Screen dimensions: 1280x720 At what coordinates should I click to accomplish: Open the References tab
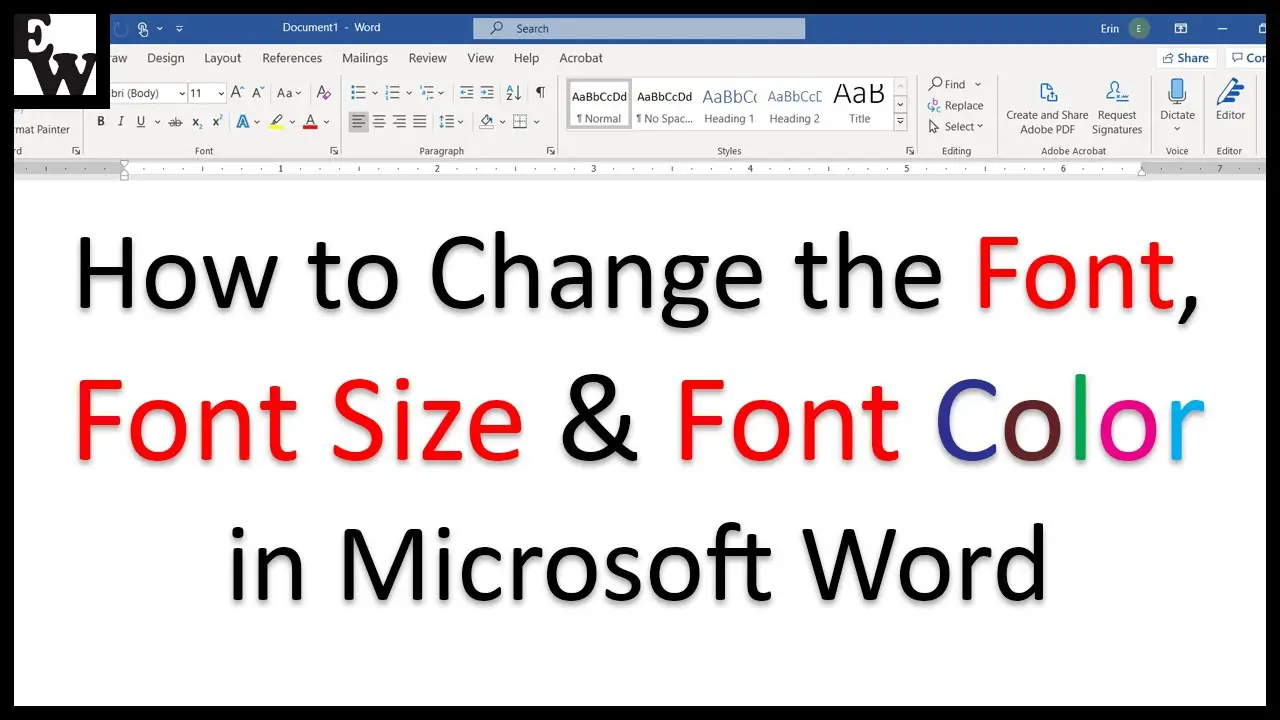tap(292, 58)
